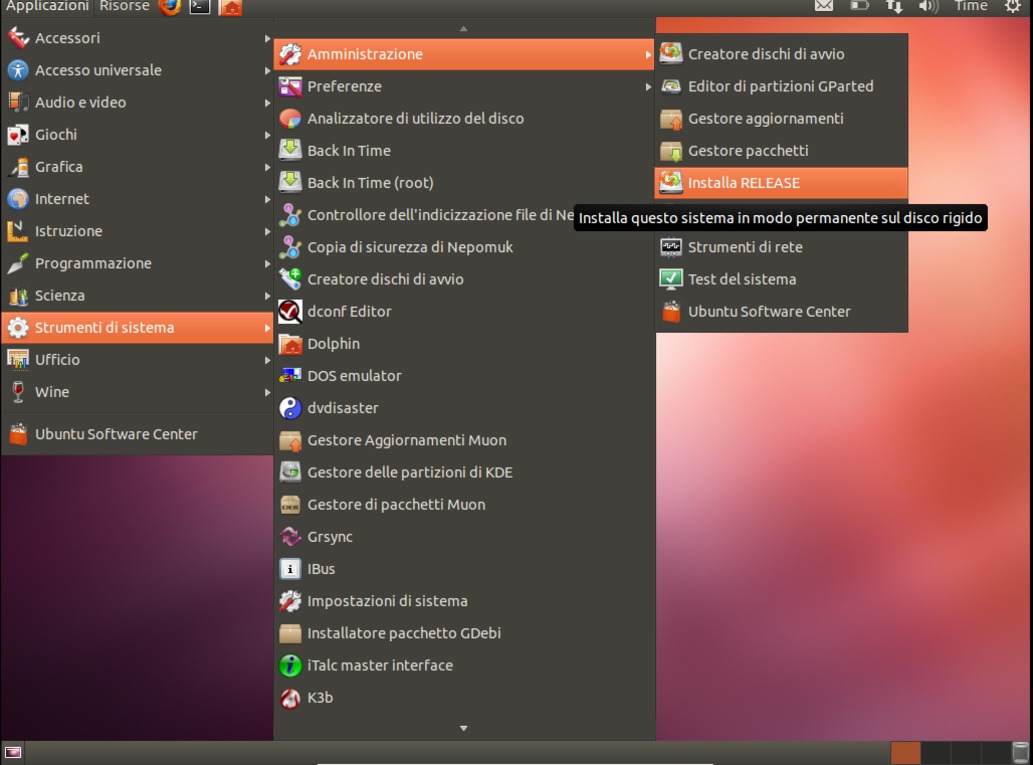1033x765 pixels.
Task: Click the Wine glass icon
Action: tap(18, 392)
